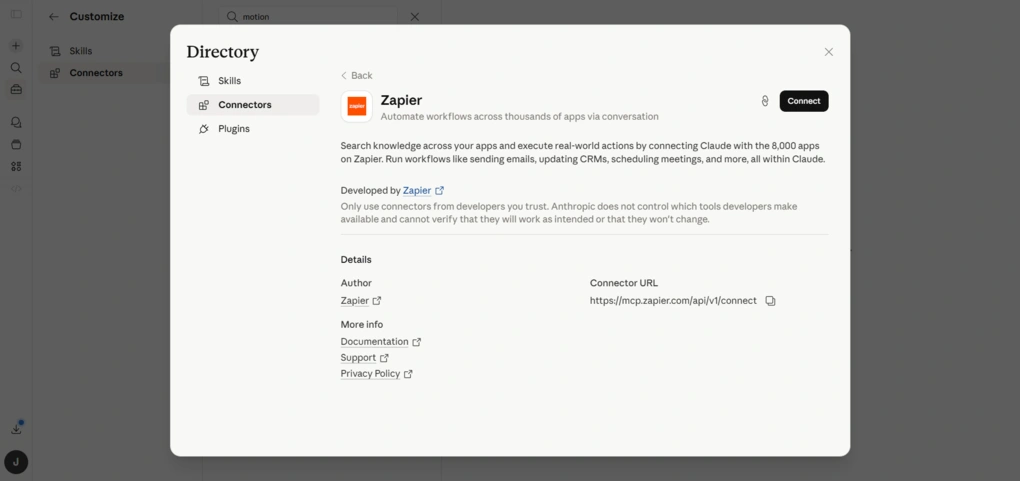Open Skills section in Directory sidebar

click(252, 81)
